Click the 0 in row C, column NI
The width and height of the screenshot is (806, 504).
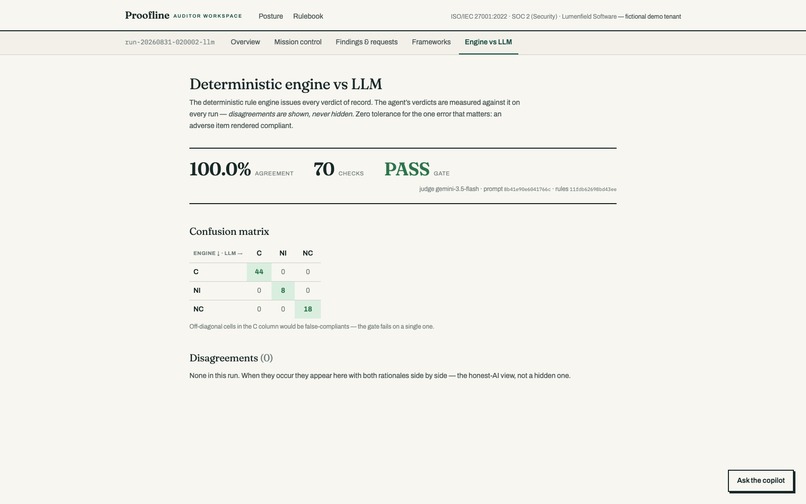point(283,272)
